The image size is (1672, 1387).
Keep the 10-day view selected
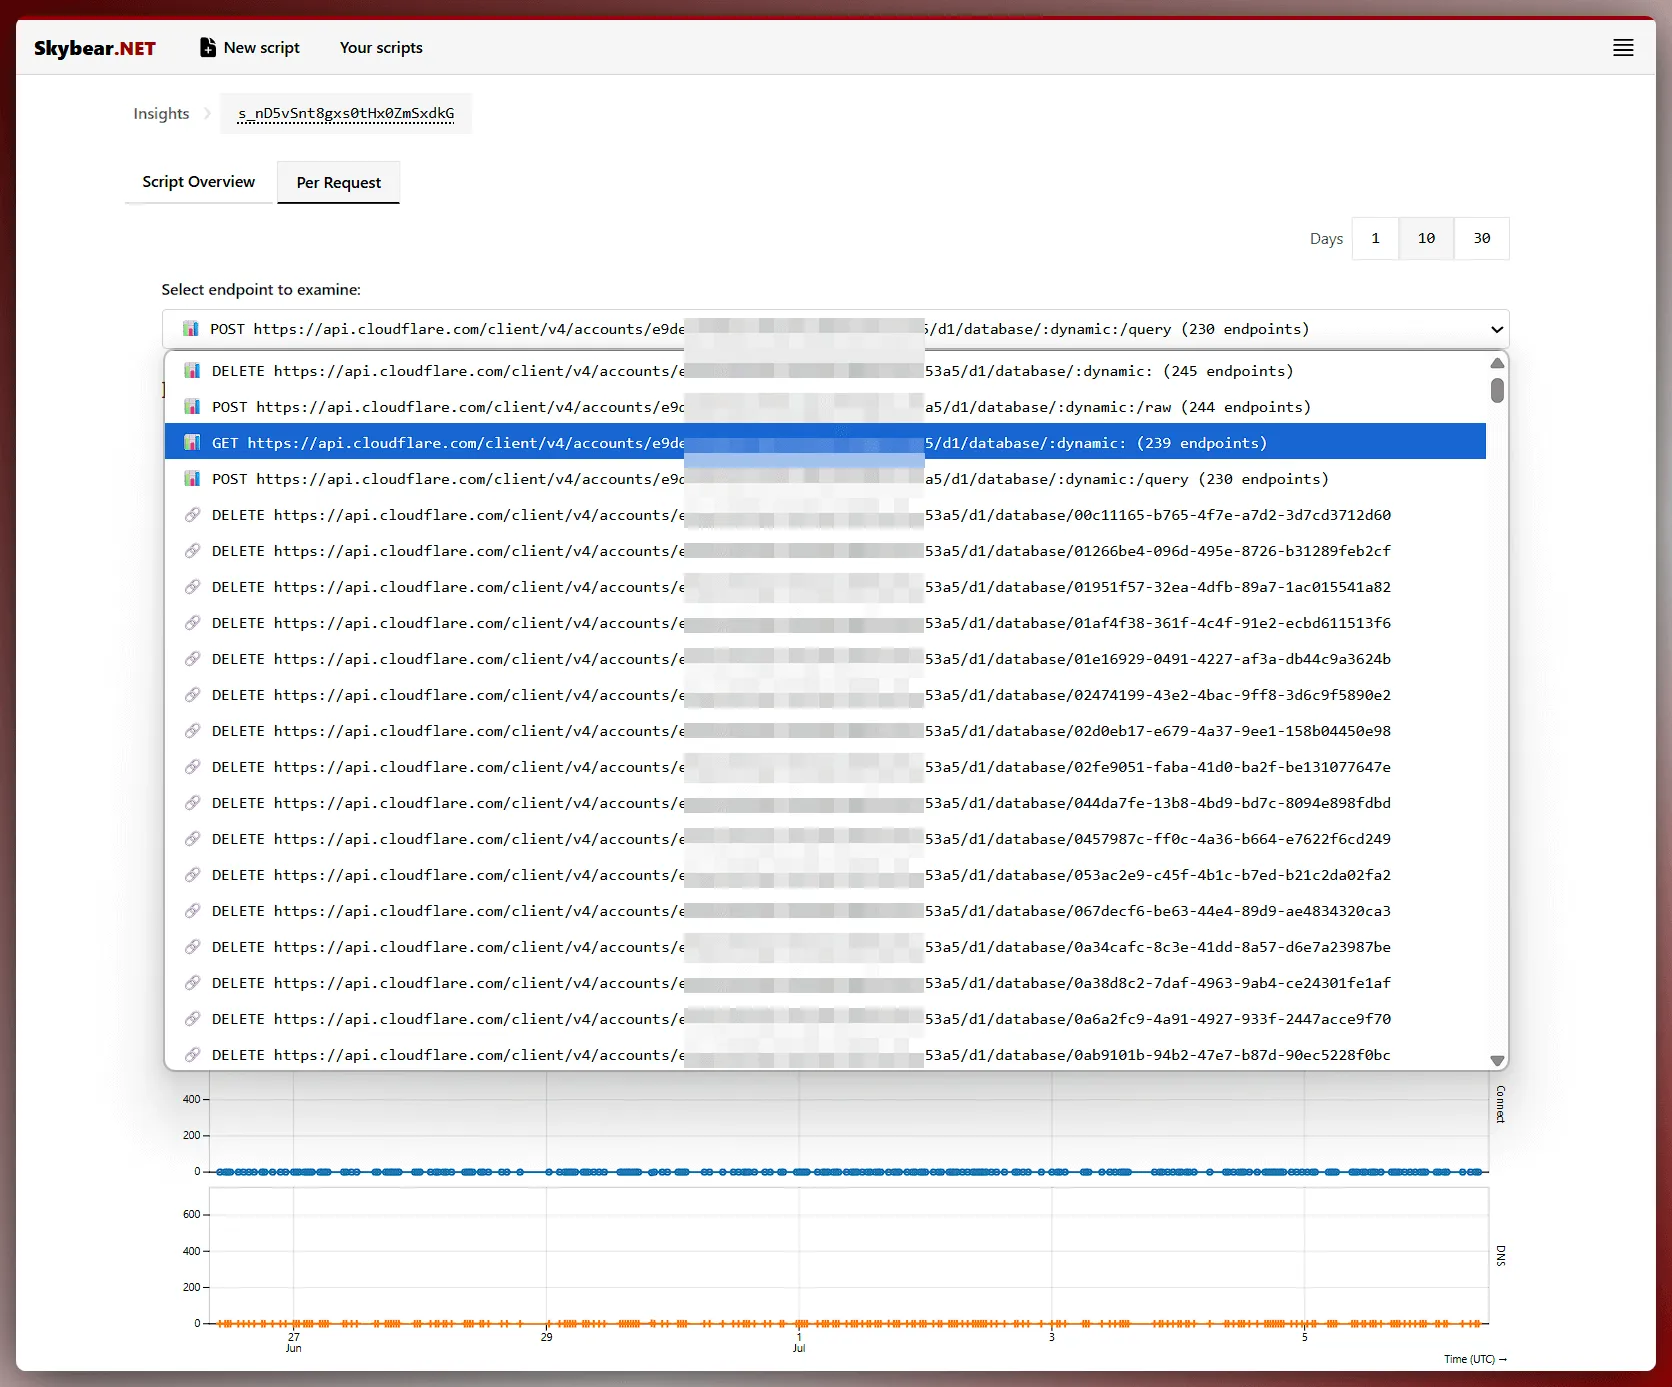point(1426,238)
